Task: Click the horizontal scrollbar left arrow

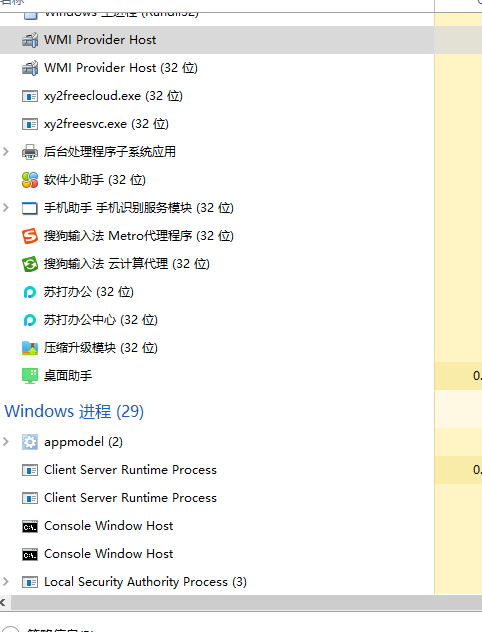Action: point(4,603)
